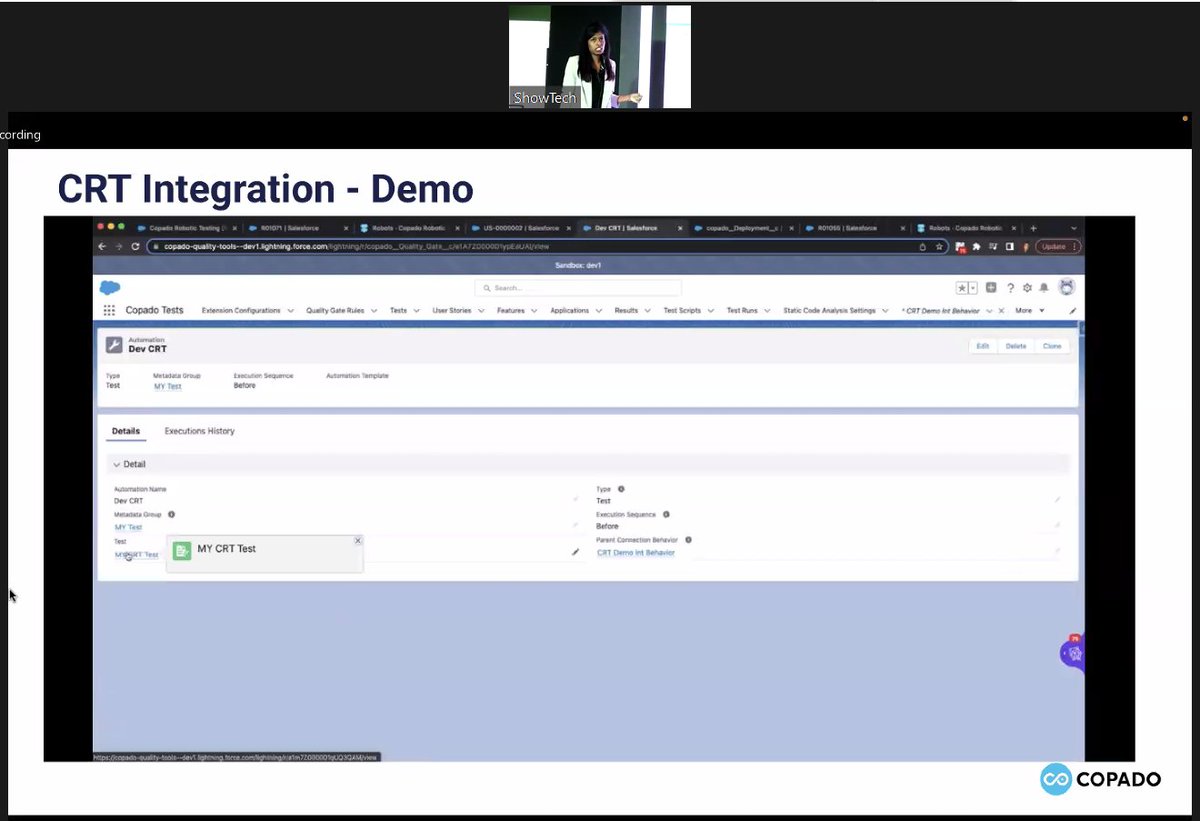Click the Clone button
Screen dimensions: 1200x821
click(1052, 346)
